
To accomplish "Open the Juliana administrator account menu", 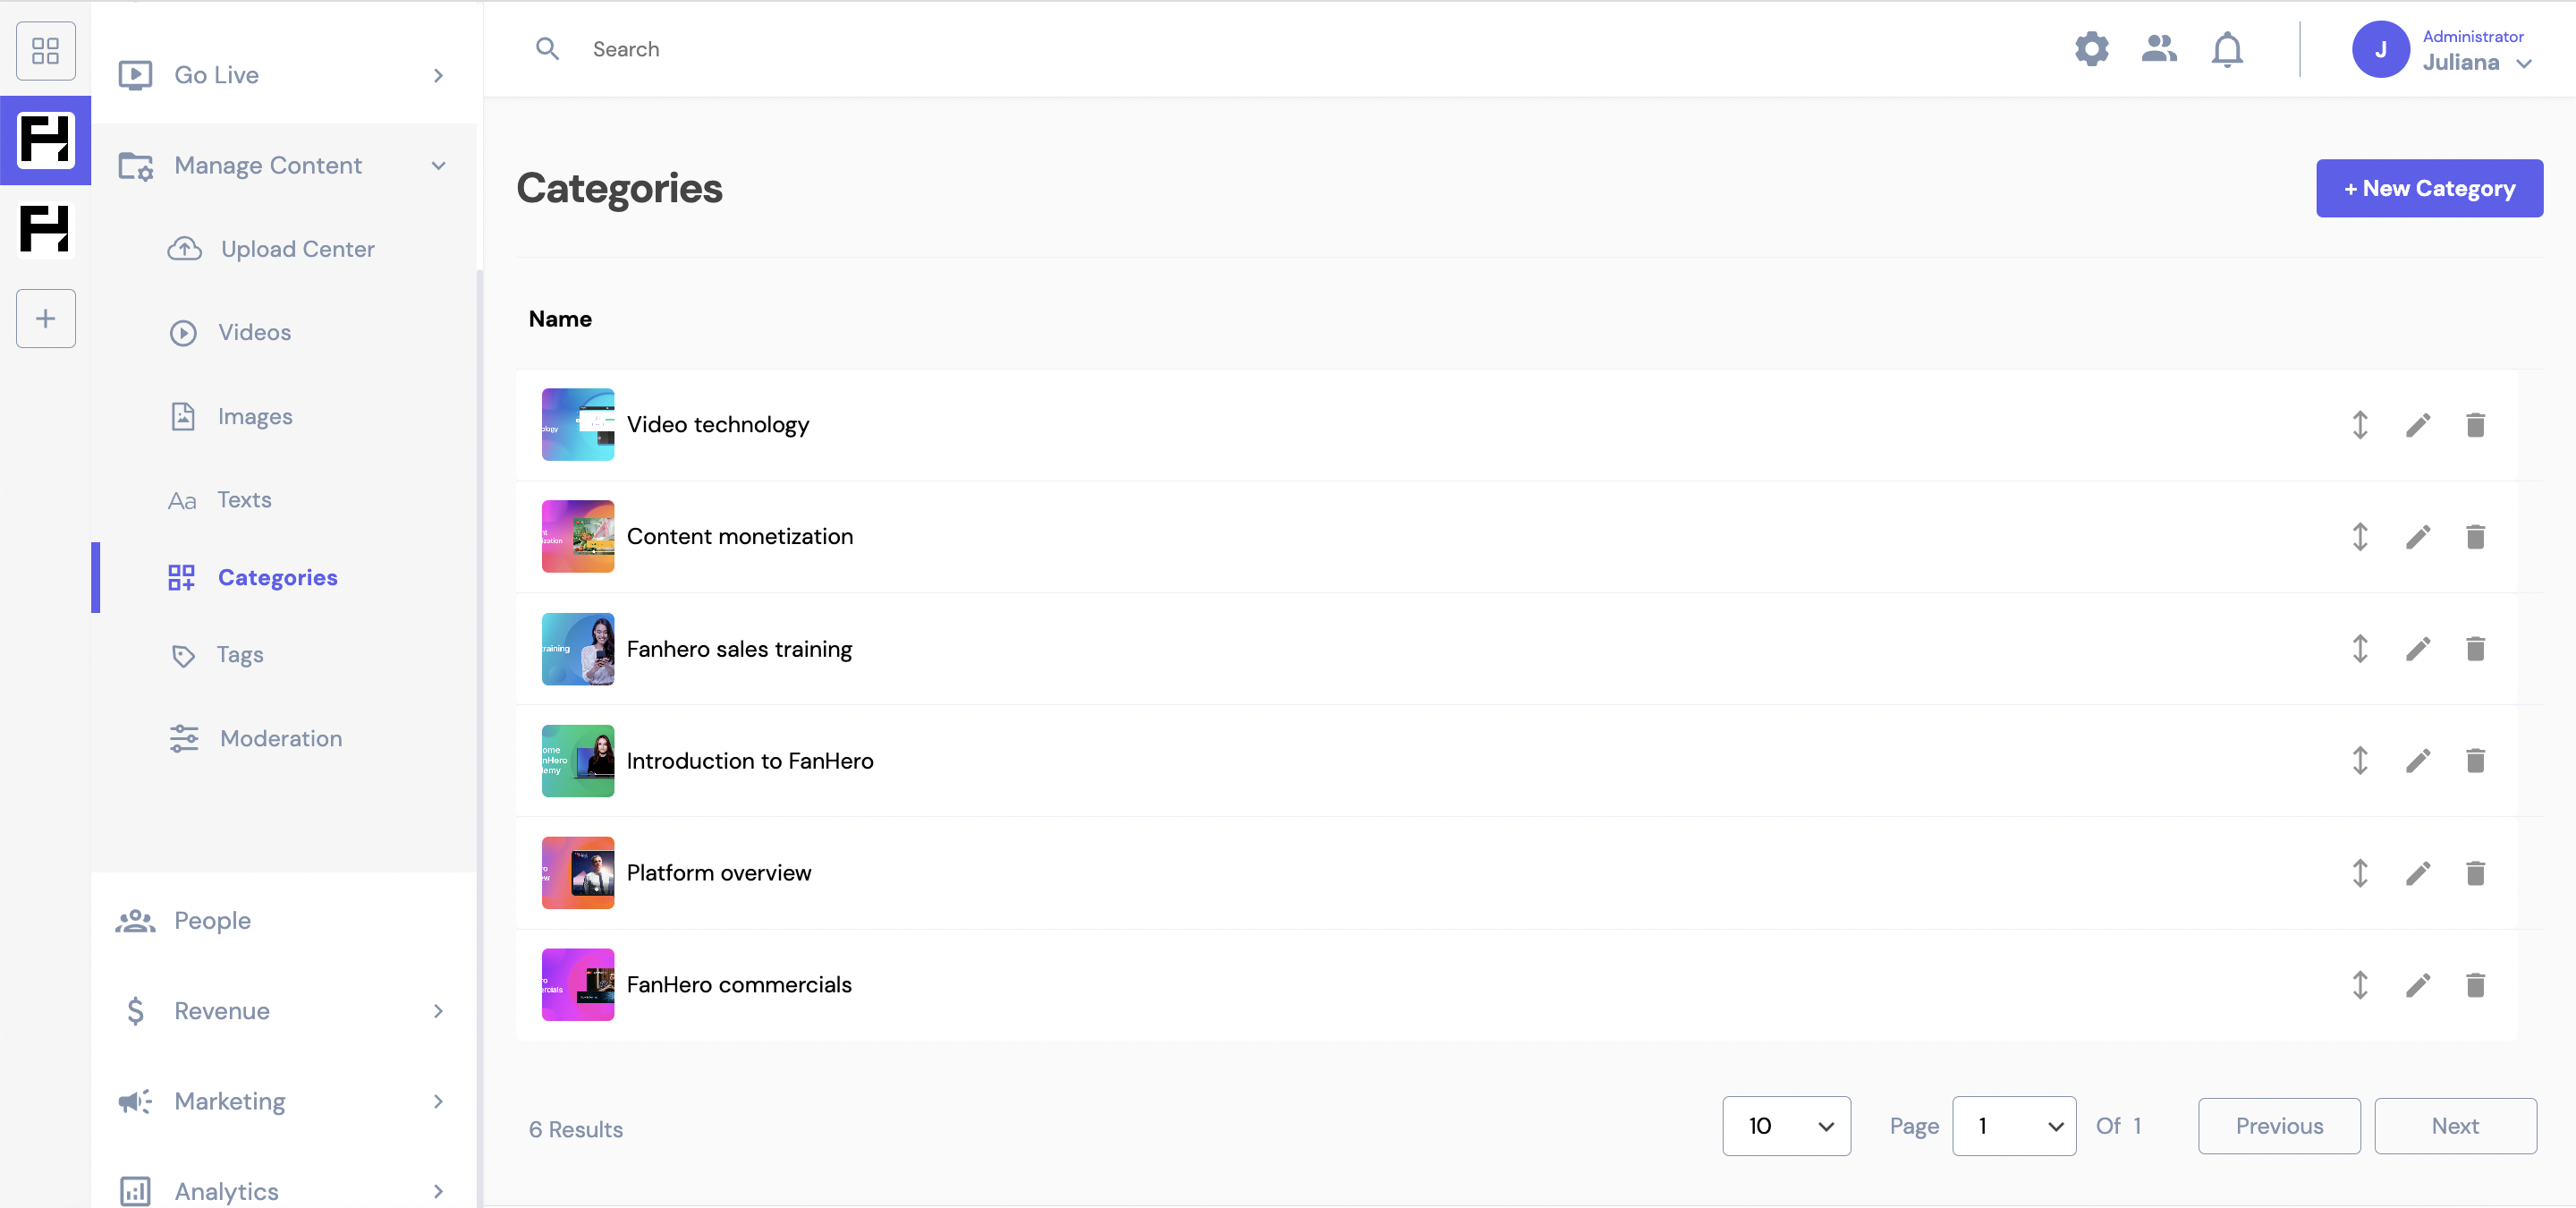I will [x=2475, y=50].
